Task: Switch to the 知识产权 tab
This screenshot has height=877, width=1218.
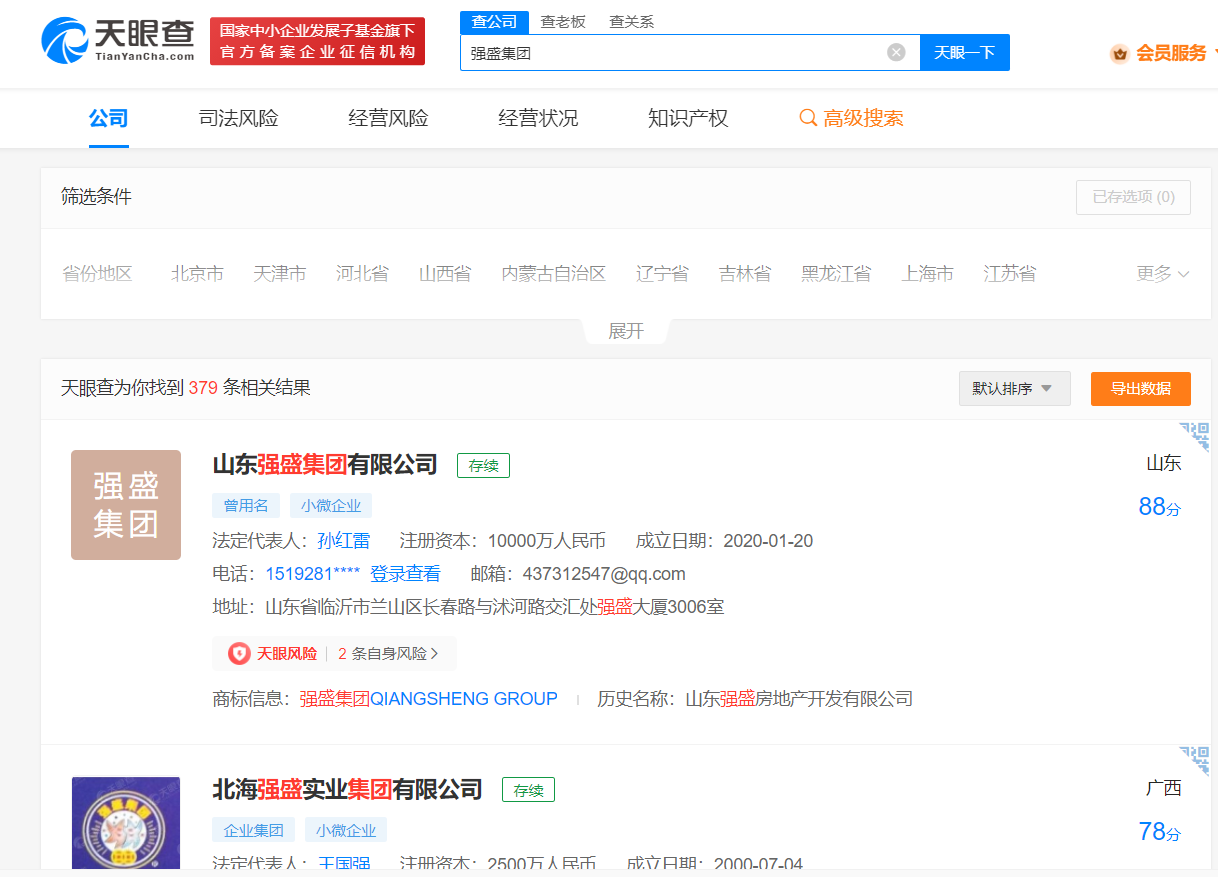Action: point(688,118)
